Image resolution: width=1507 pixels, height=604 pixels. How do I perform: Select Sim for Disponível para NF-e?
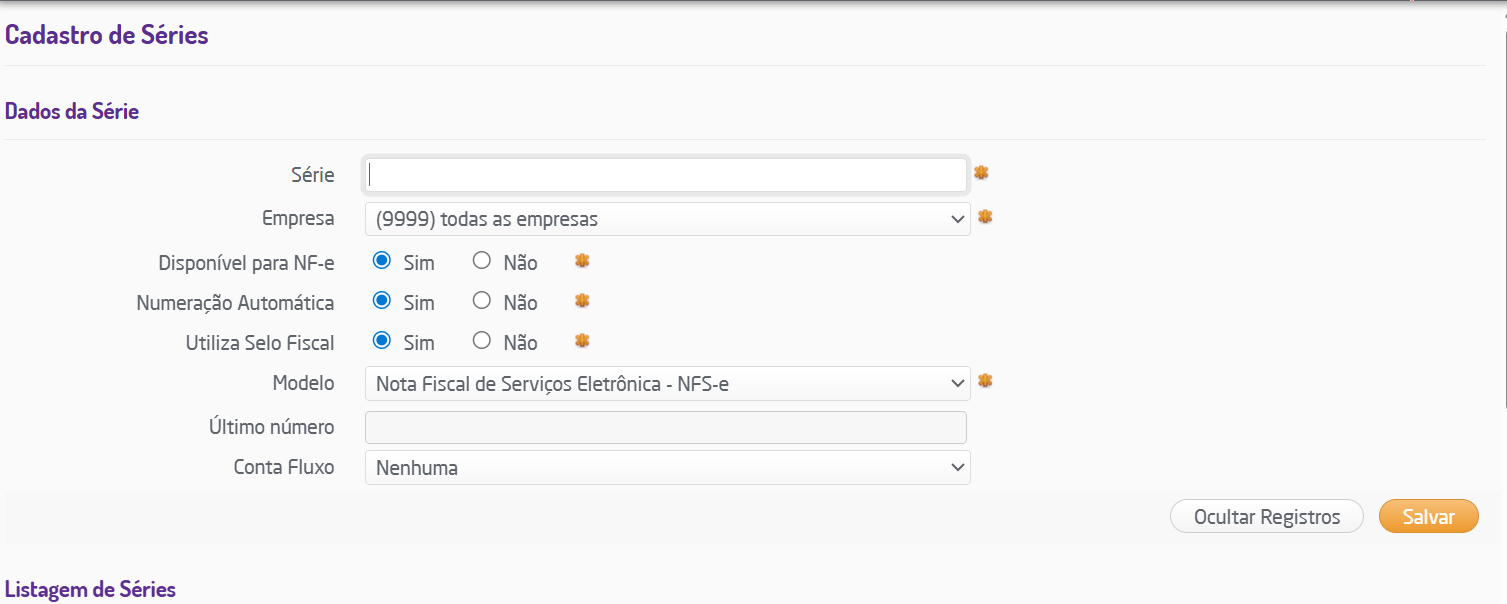pyautogui.click(x=381, y=261)
